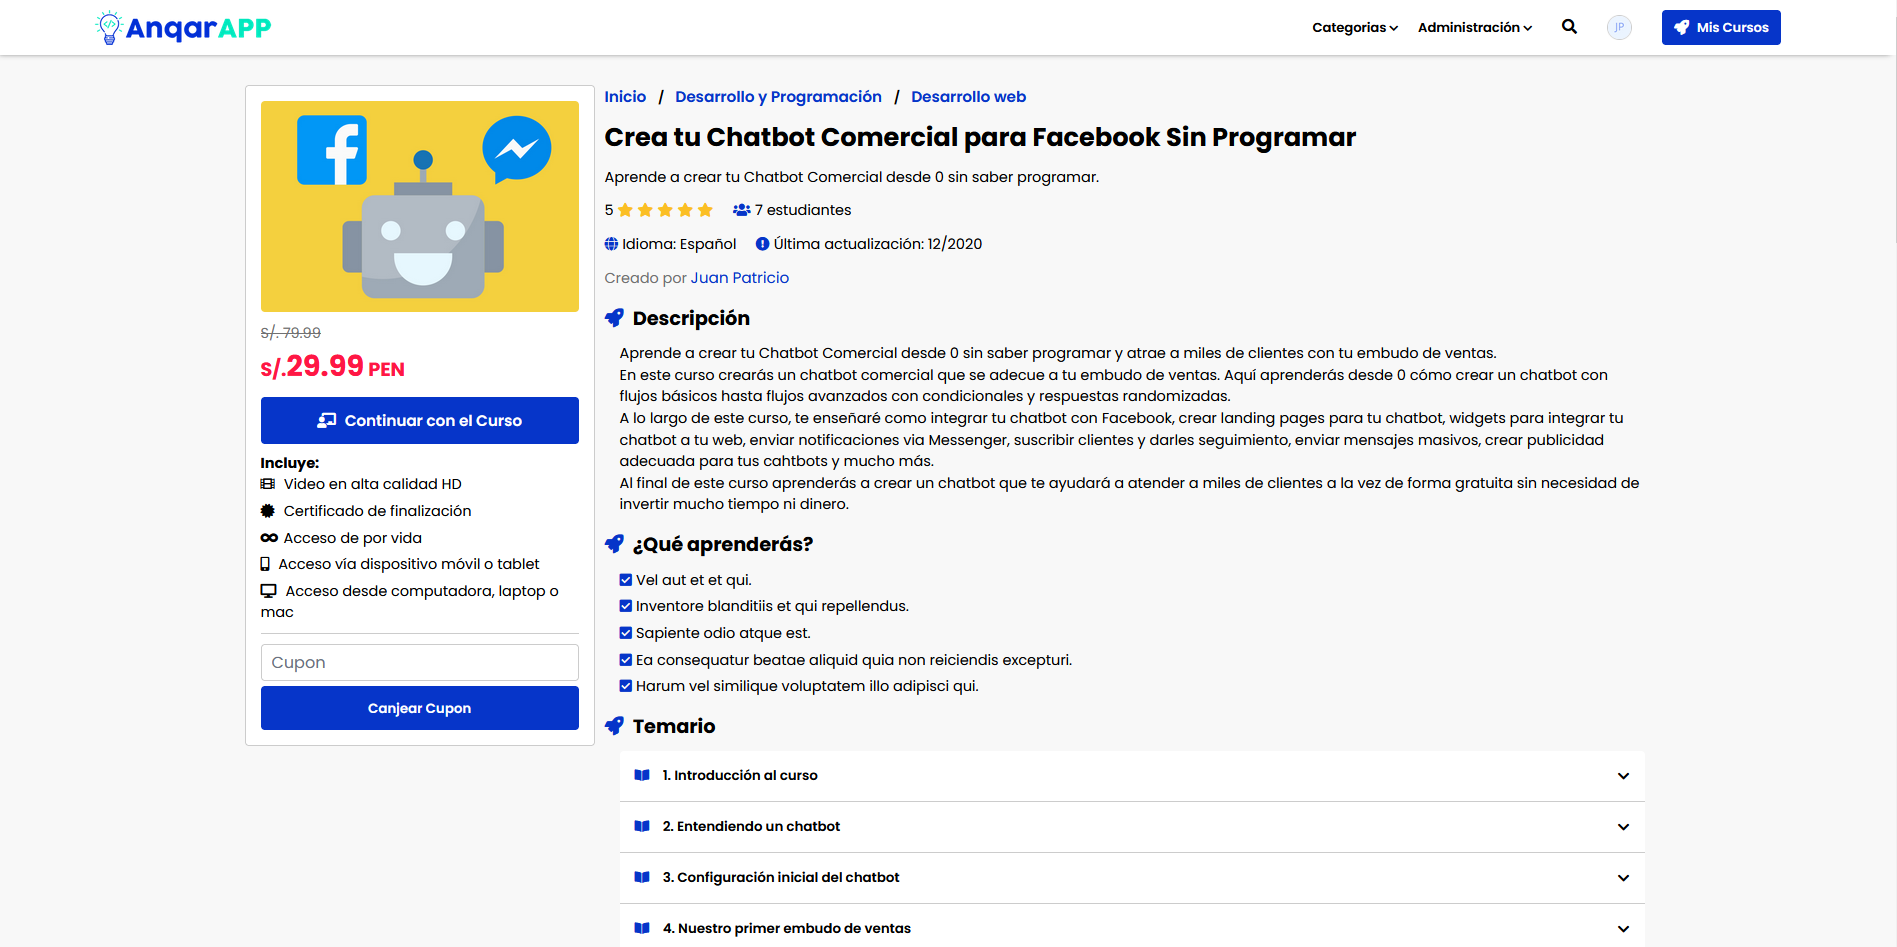Open the search magnifier icon
Image resolution: width=1897 pixels, height=947 pixels.
(x=1569, y=27)
